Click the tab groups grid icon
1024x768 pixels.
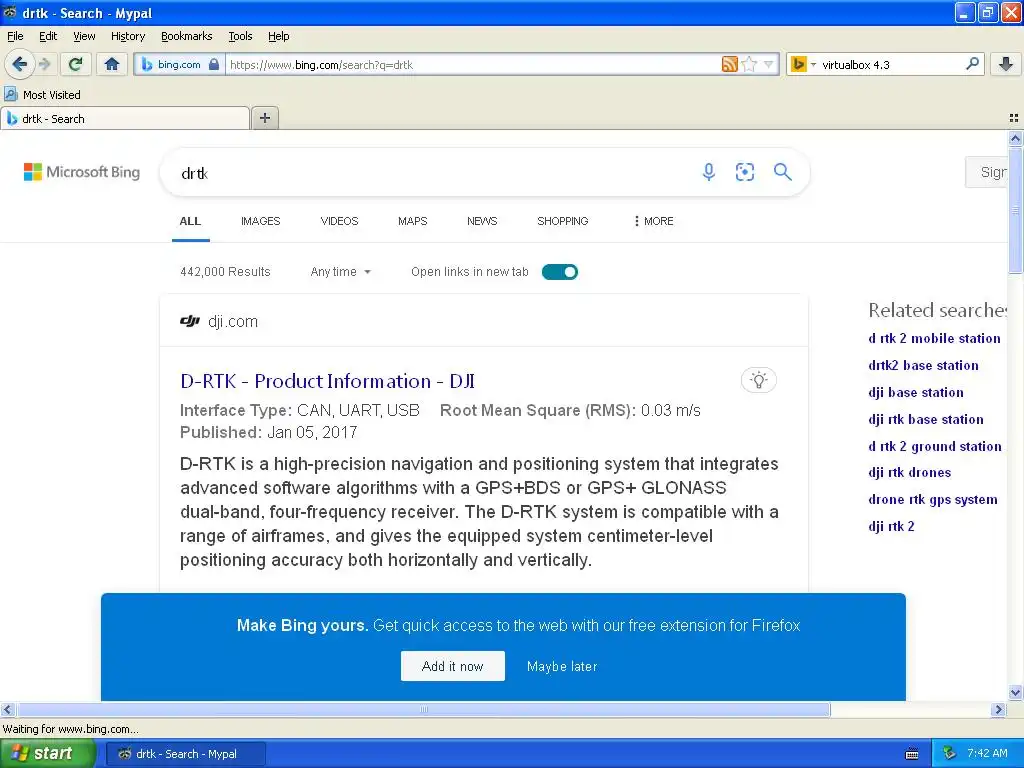[x=1014, y=118]
